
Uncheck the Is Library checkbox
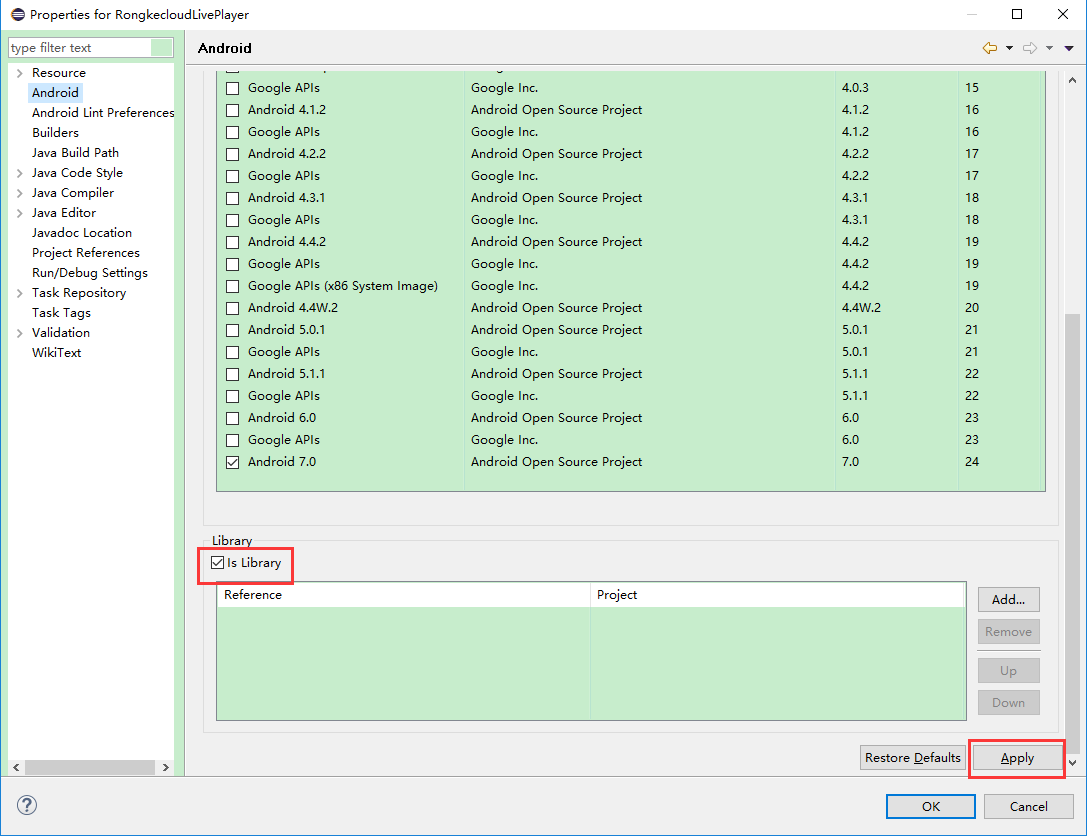pyautogui.click(x=218, y=563)
